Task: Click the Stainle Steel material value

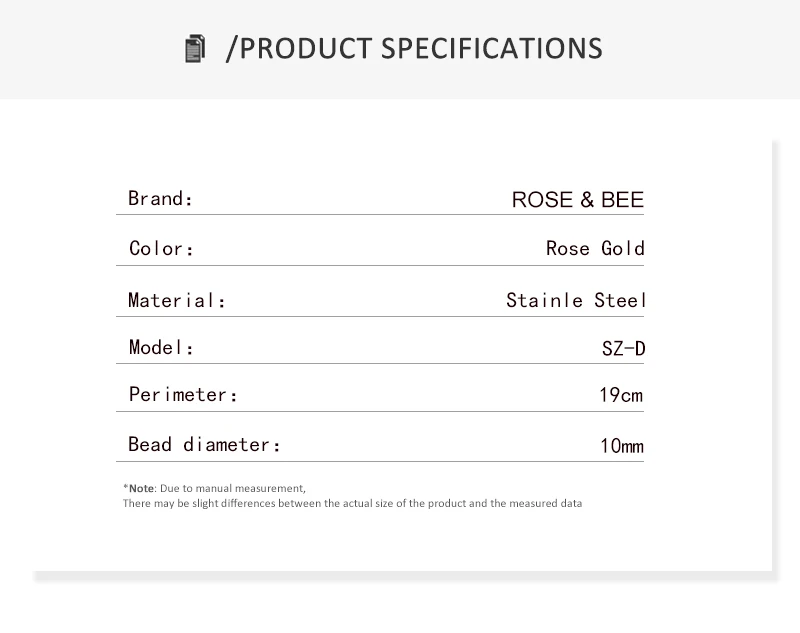Action: (576, 300)
